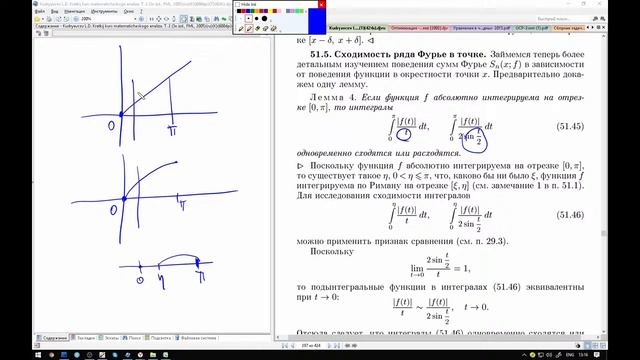This screenshot has width=640, height=360.
Task: Switch to the Сборник задач document tab
Action: click(569, 28)
